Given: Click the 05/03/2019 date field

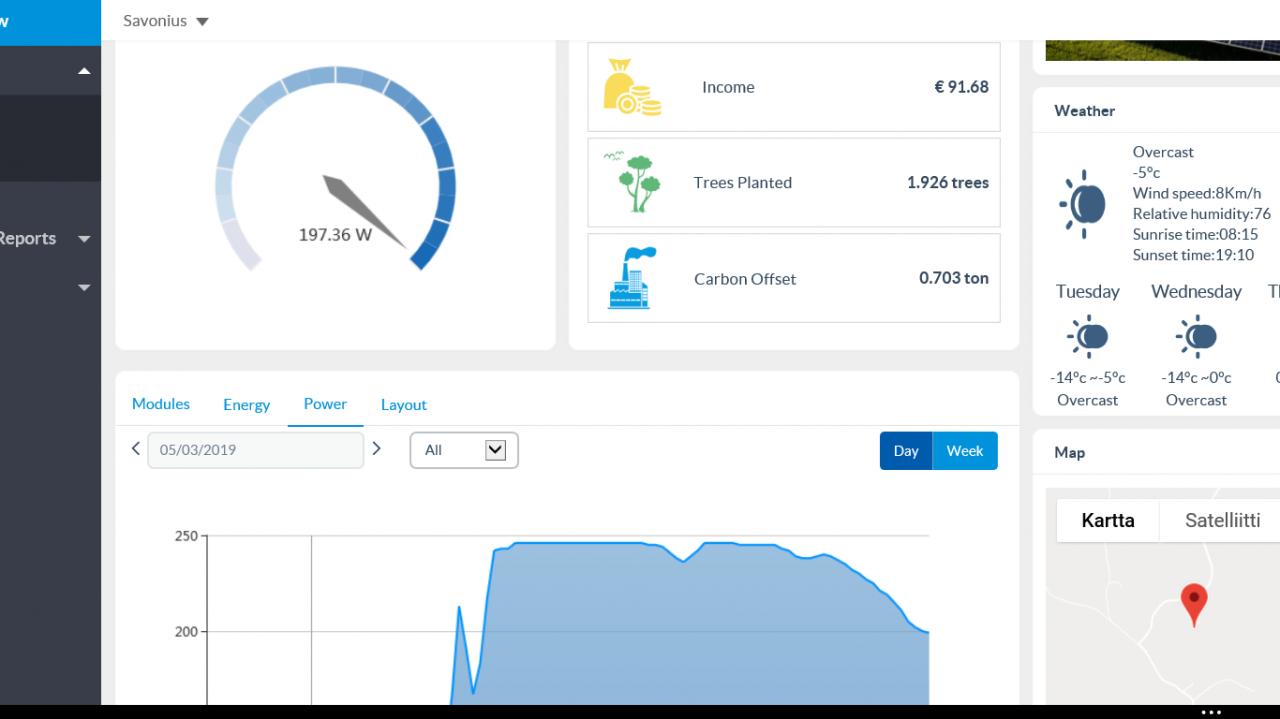Looking at the screenshot, I should (256, 450).
